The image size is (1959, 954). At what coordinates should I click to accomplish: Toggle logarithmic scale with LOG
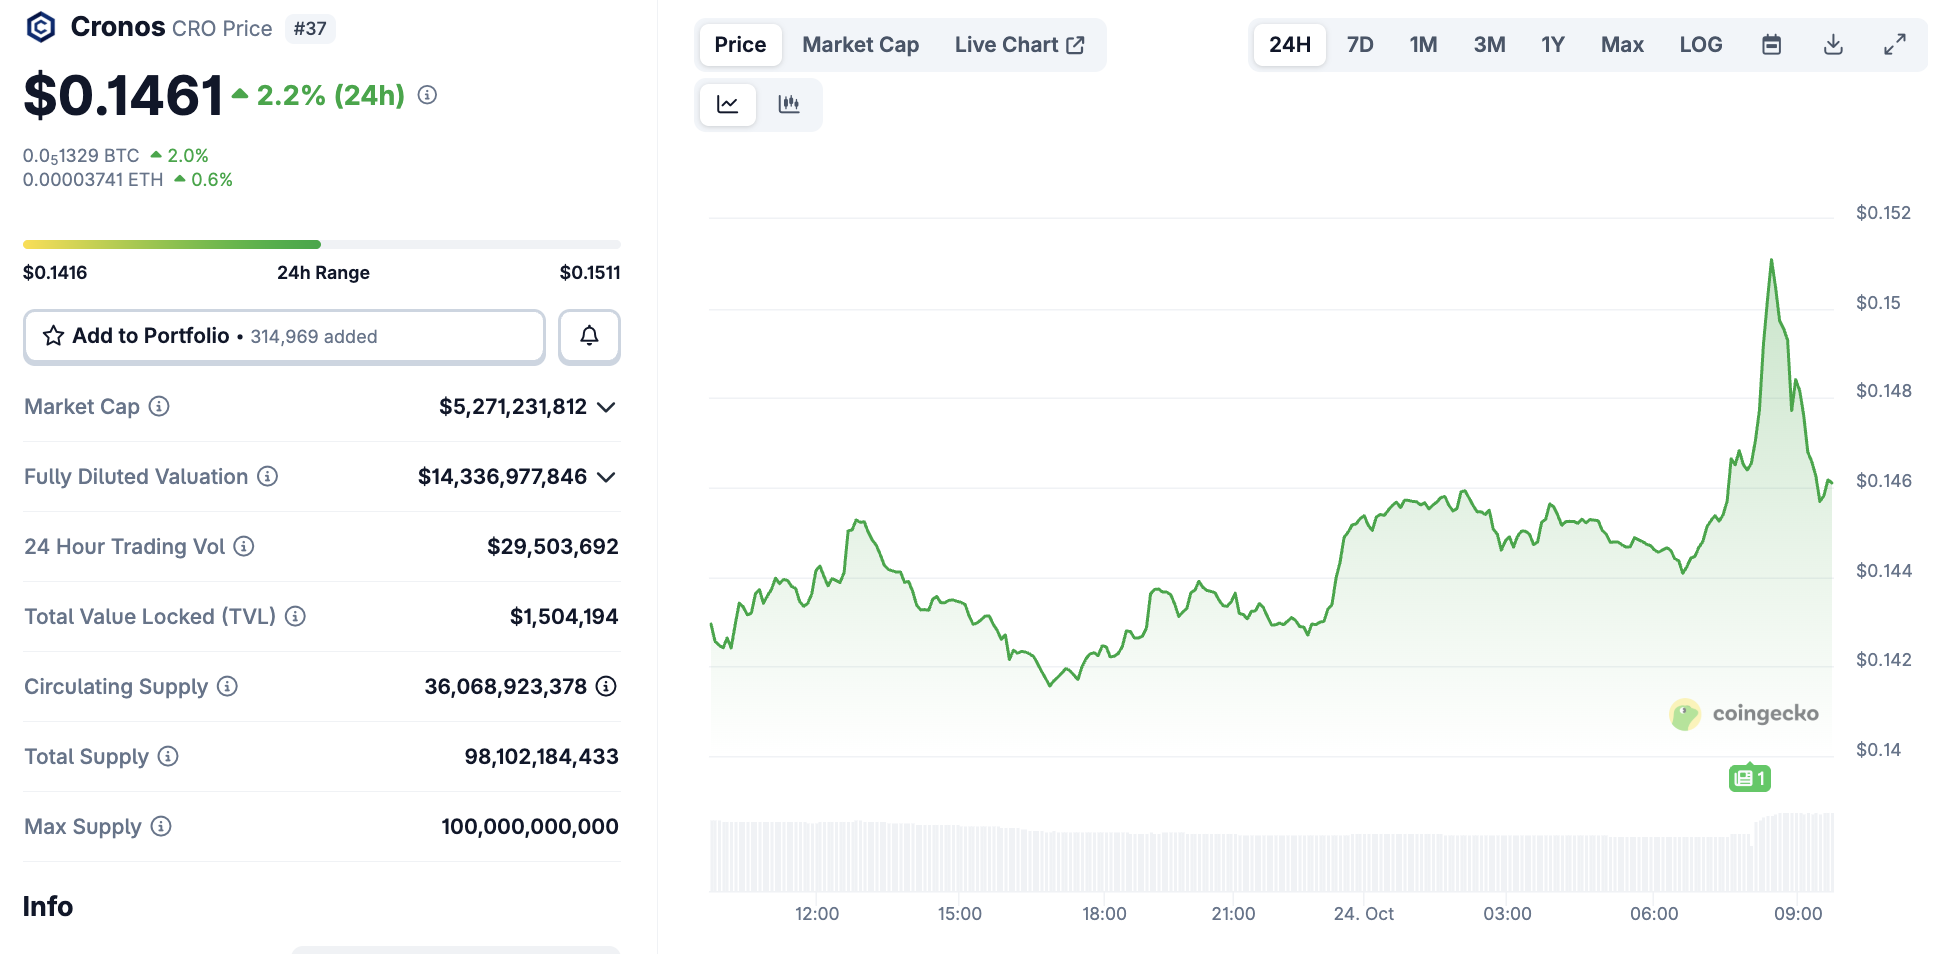point(1700,44)
